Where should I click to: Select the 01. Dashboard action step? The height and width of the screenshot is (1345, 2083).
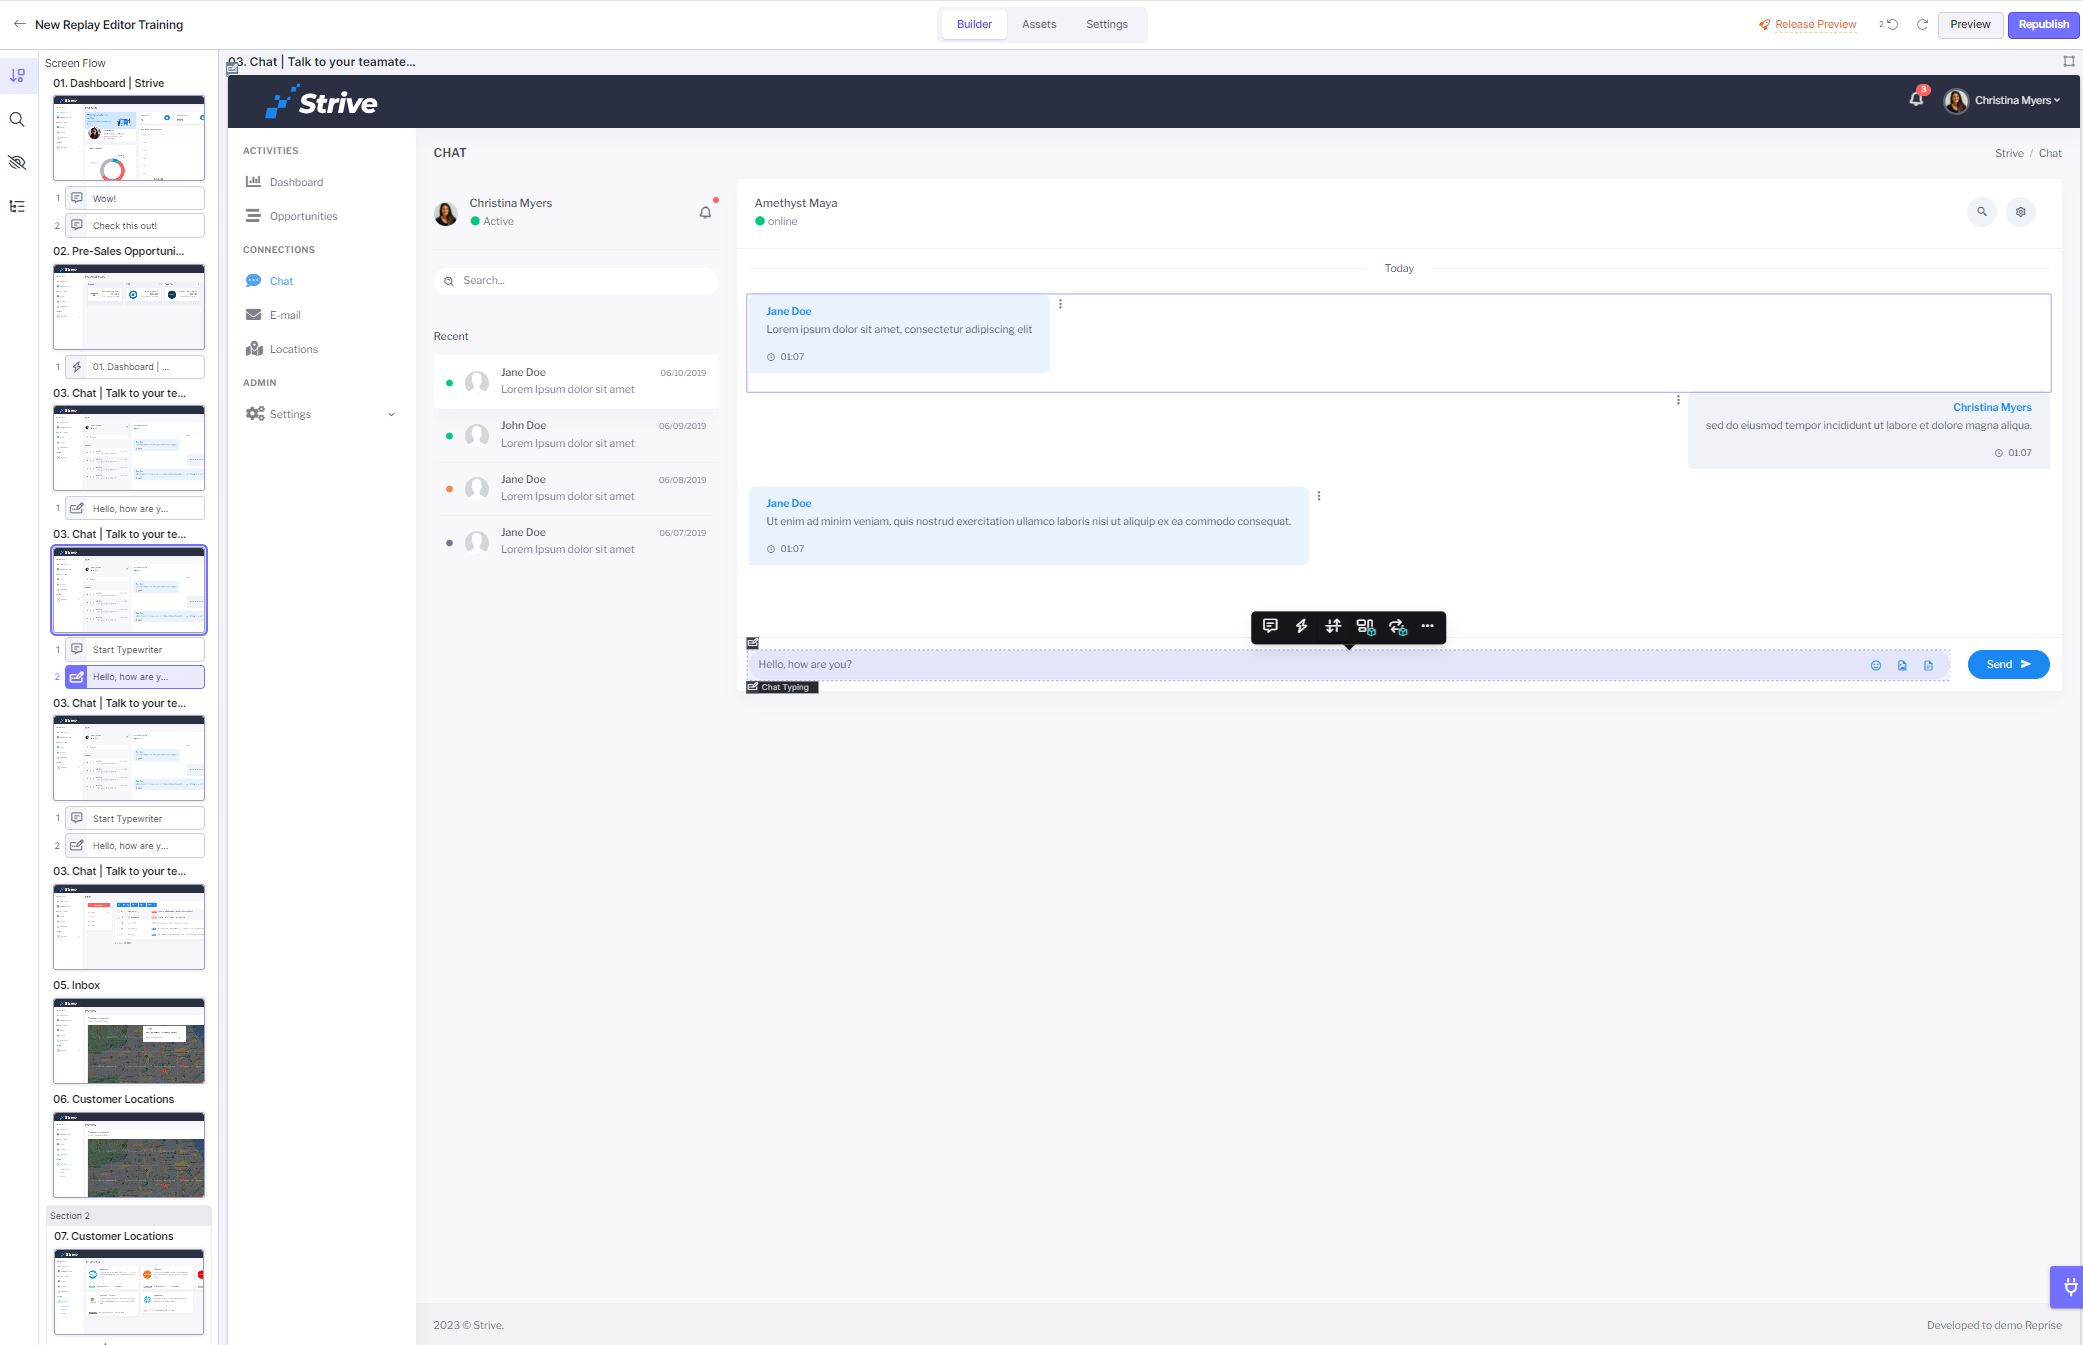[135, 366]
